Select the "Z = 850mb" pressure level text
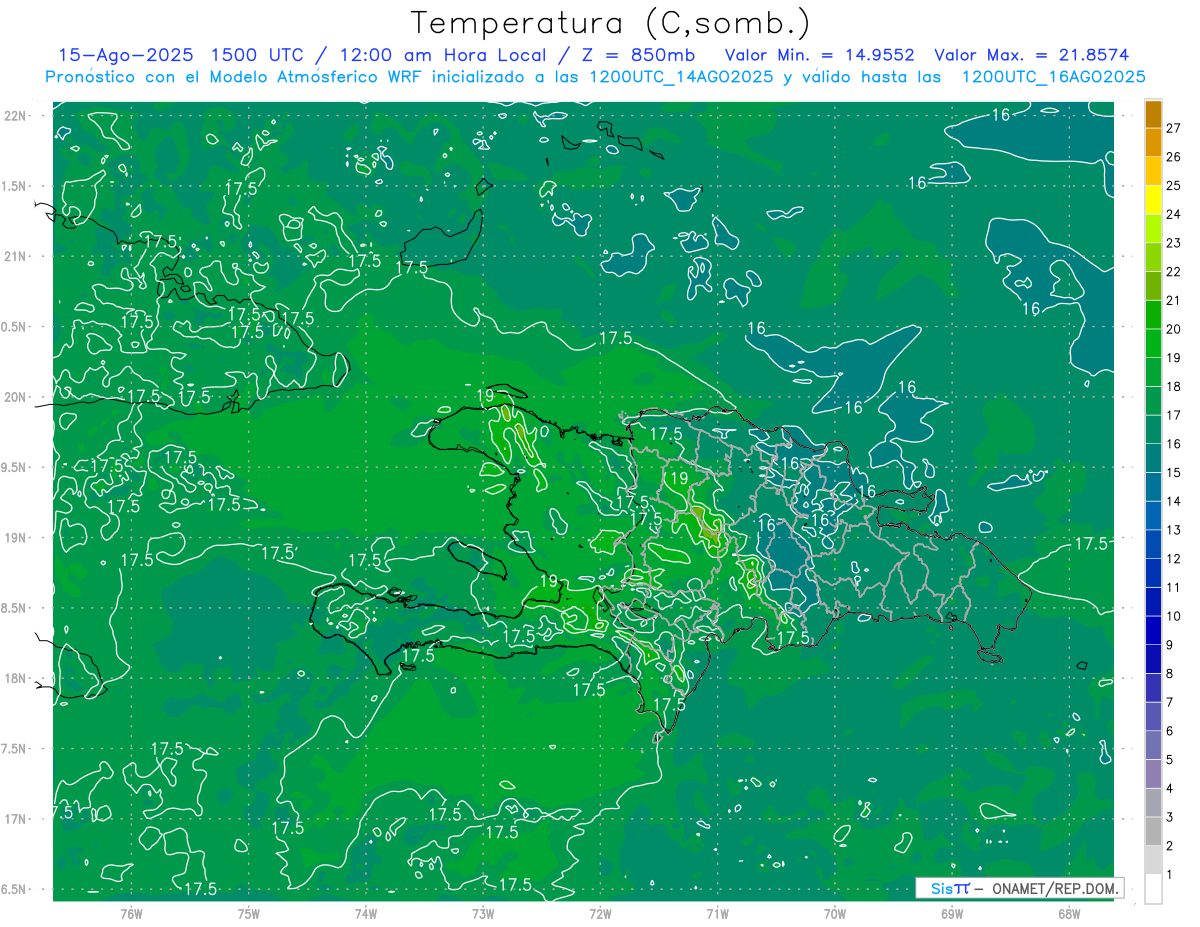 click(x=639, y=55)
